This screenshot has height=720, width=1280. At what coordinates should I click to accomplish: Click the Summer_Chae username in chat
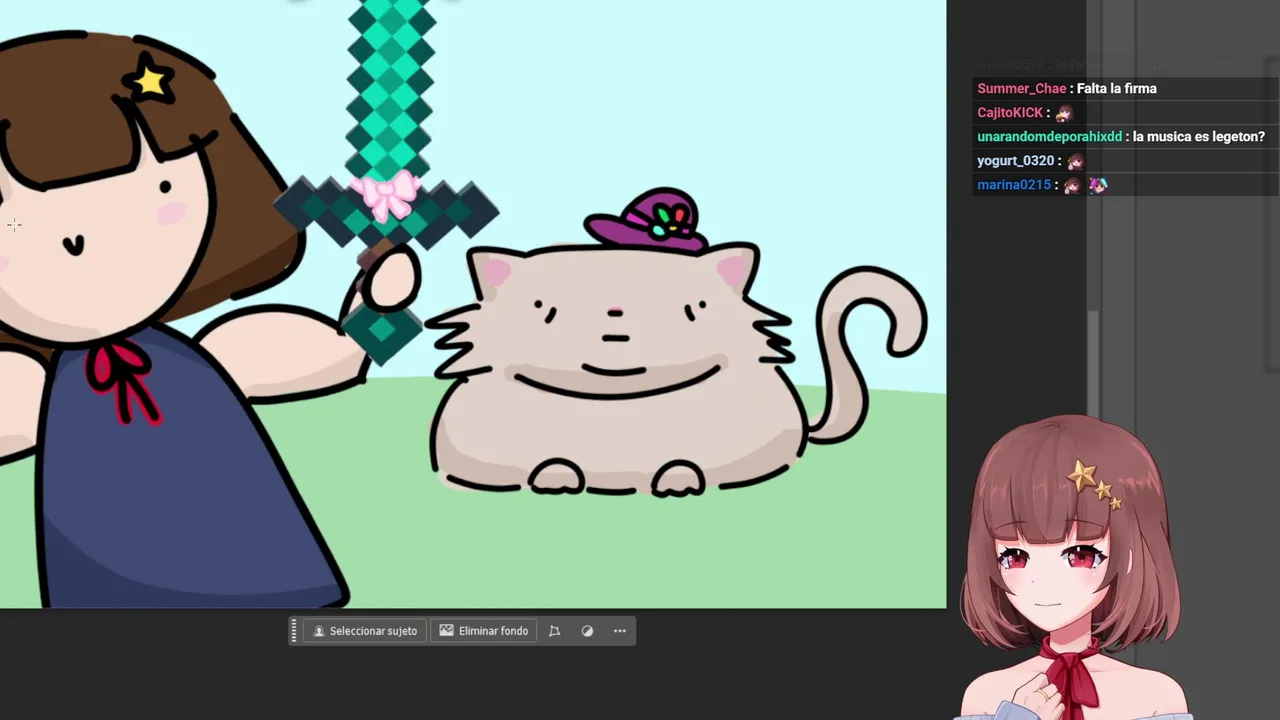(1022, 89)
